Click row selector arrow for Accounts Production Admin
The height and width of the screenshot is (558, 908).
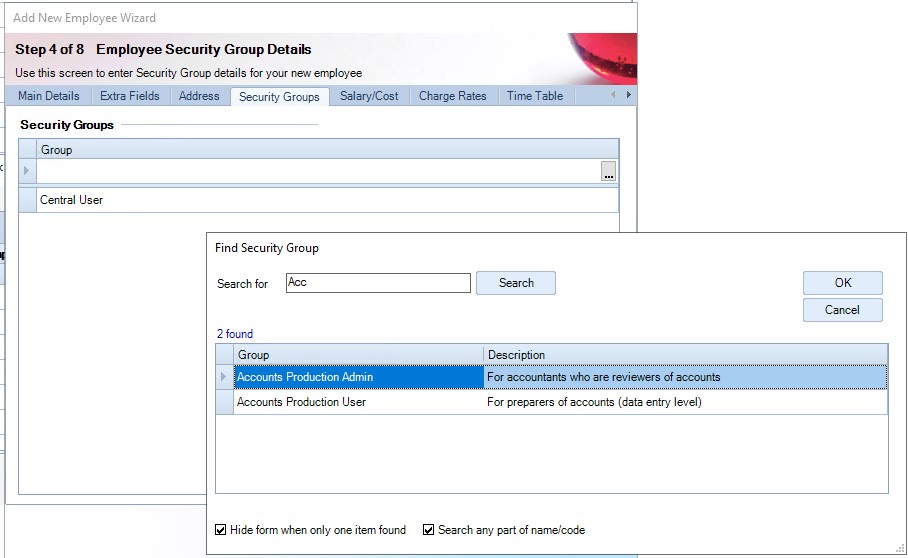pos(225,377)
